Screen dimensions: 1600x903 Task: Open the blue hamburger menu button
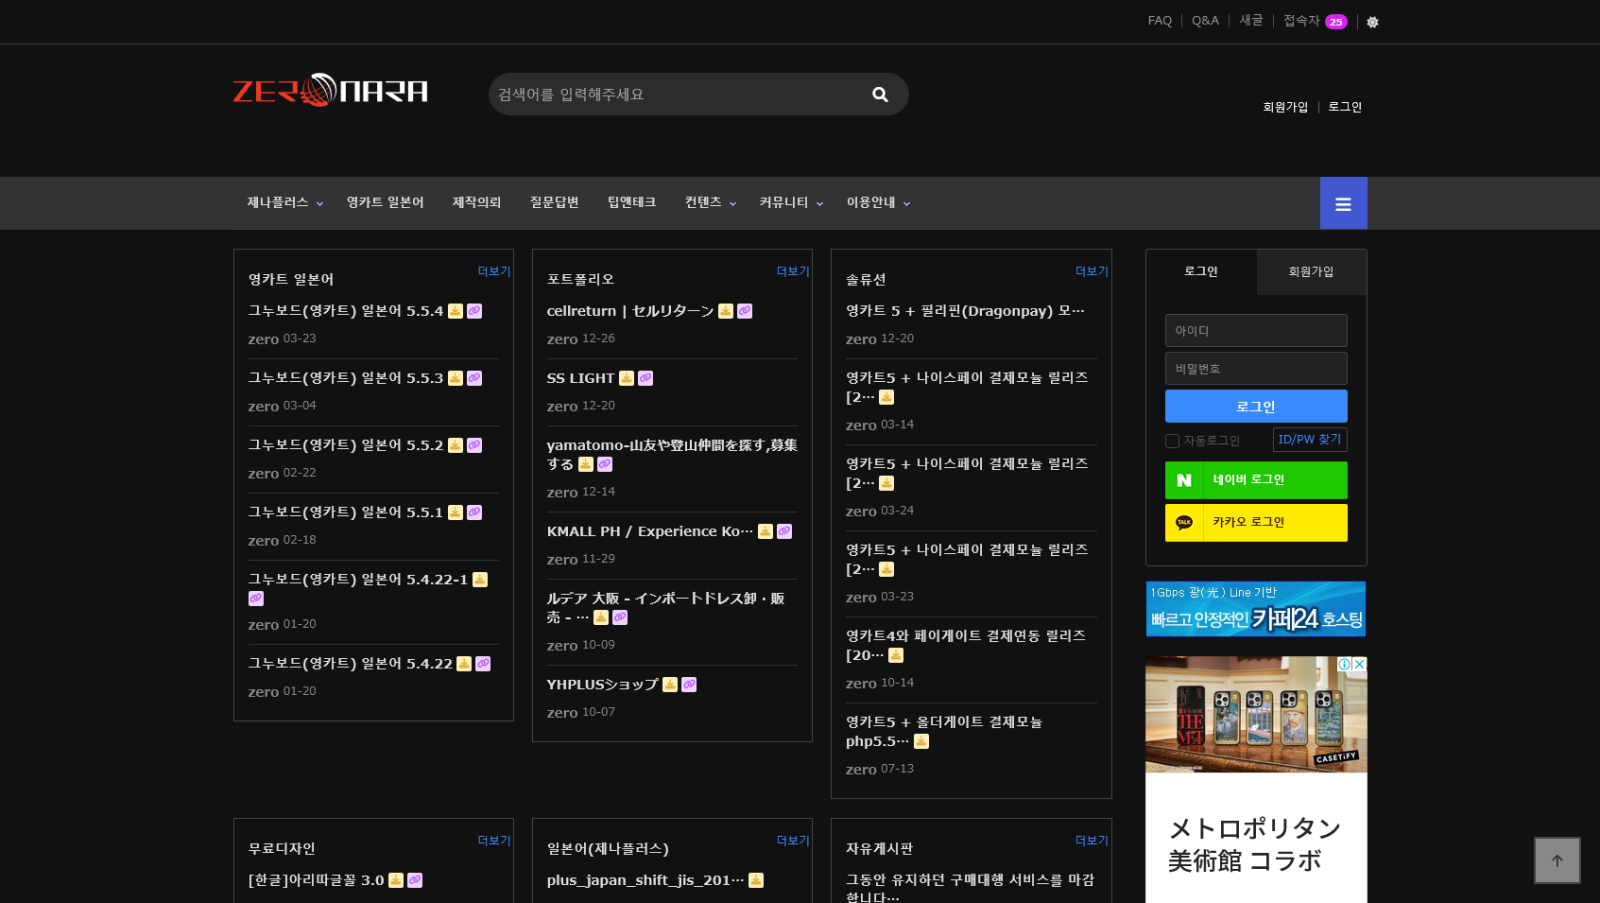[x=1343, y=204]
